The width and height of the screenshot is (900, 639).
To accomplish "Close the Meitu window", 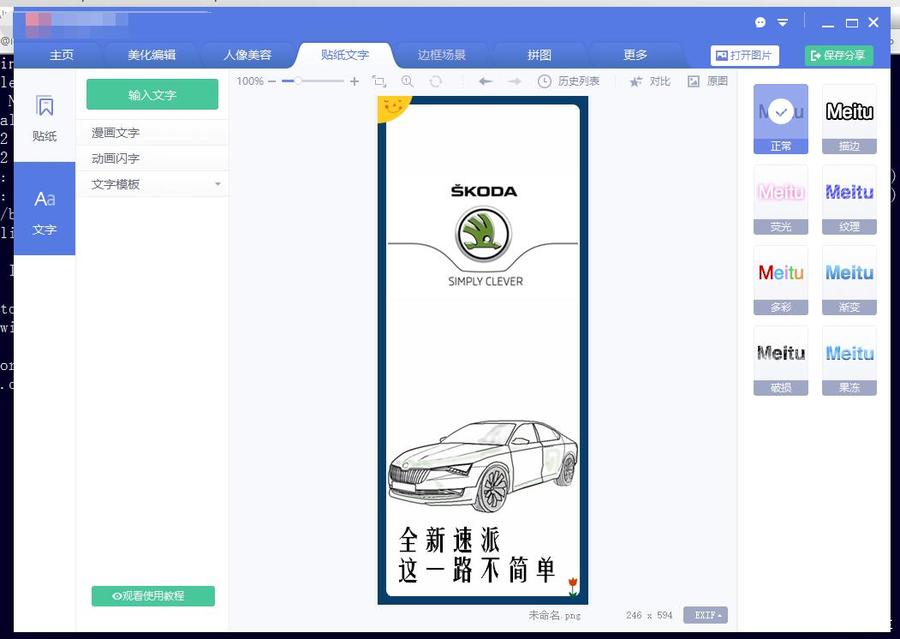I will coord(874,23).
